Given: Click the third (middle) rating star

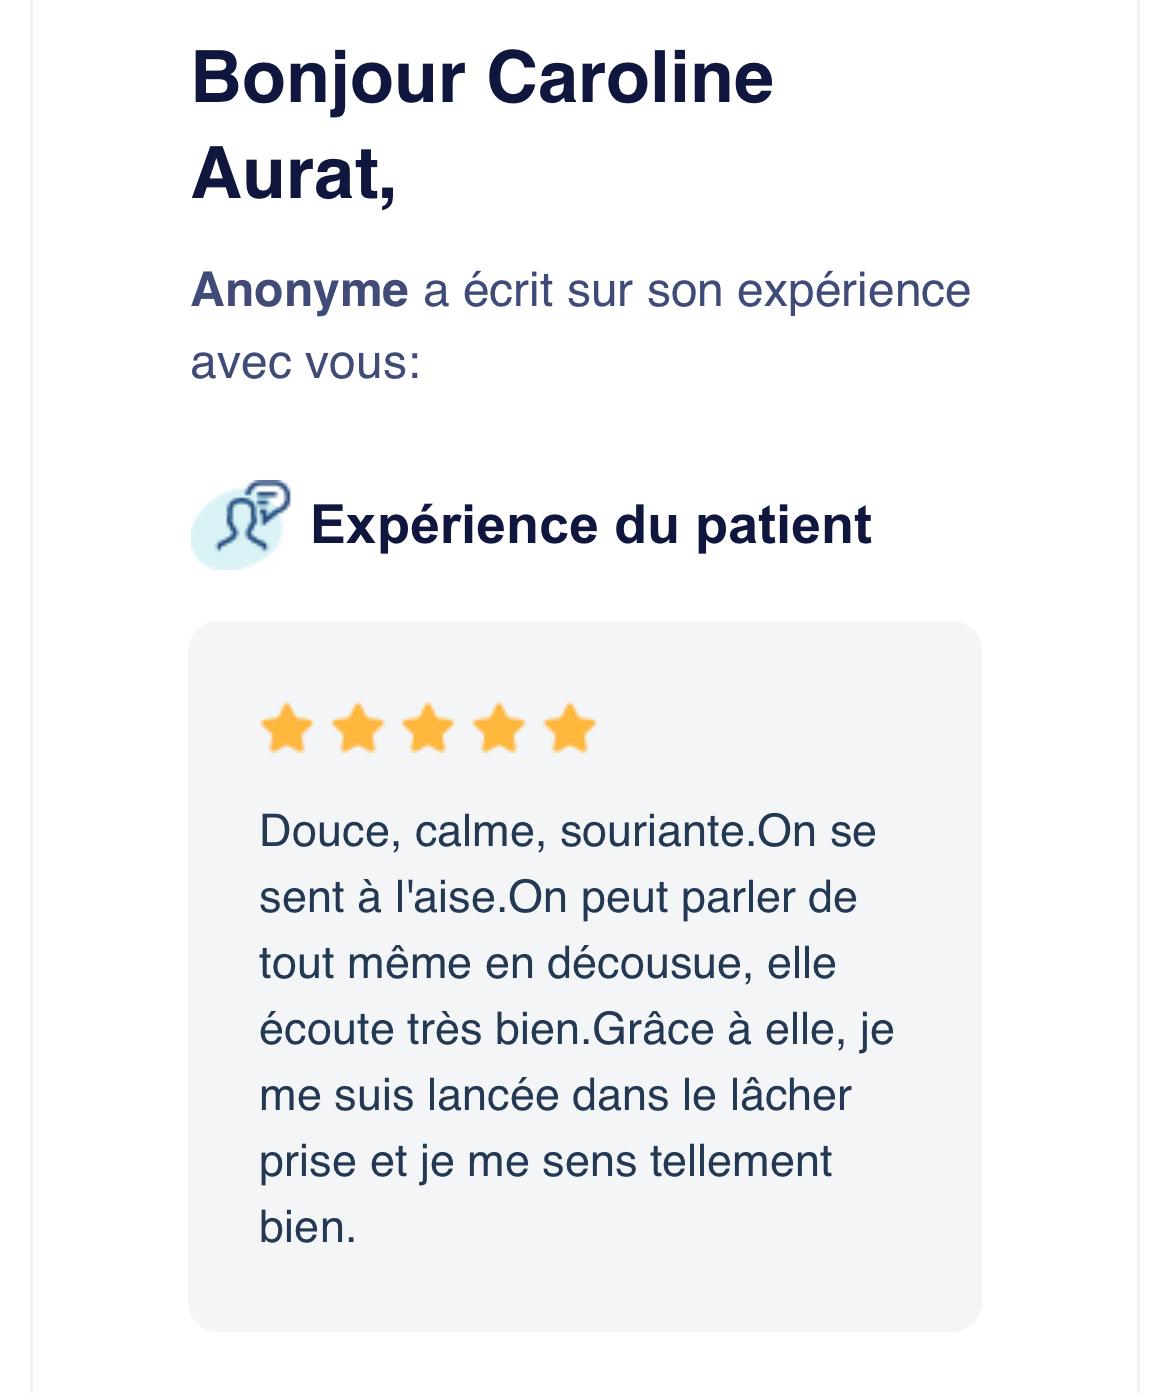Looking at the screenshot, I should tap(429, 728).
